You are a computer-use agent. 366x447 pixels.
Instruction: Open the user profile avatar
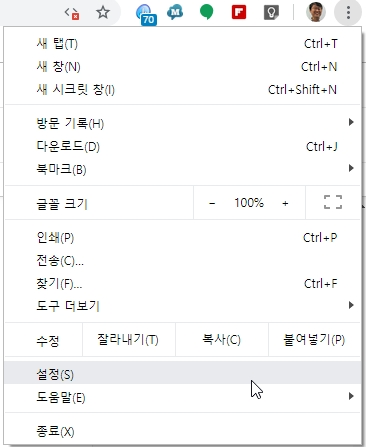[315, 12]
